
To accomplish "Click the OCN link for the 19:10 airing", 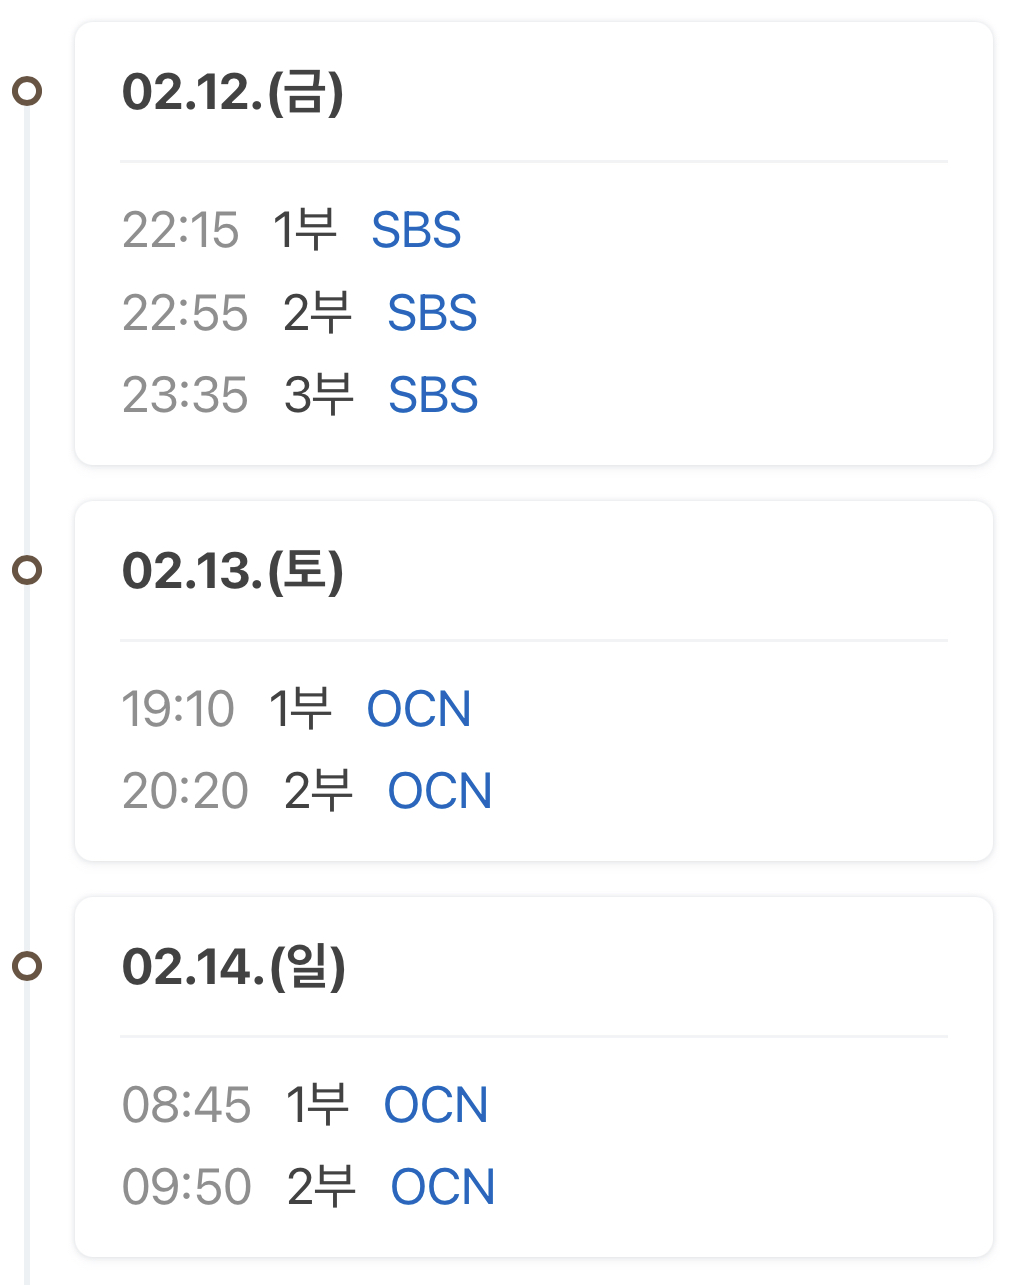I will [419, 710].
